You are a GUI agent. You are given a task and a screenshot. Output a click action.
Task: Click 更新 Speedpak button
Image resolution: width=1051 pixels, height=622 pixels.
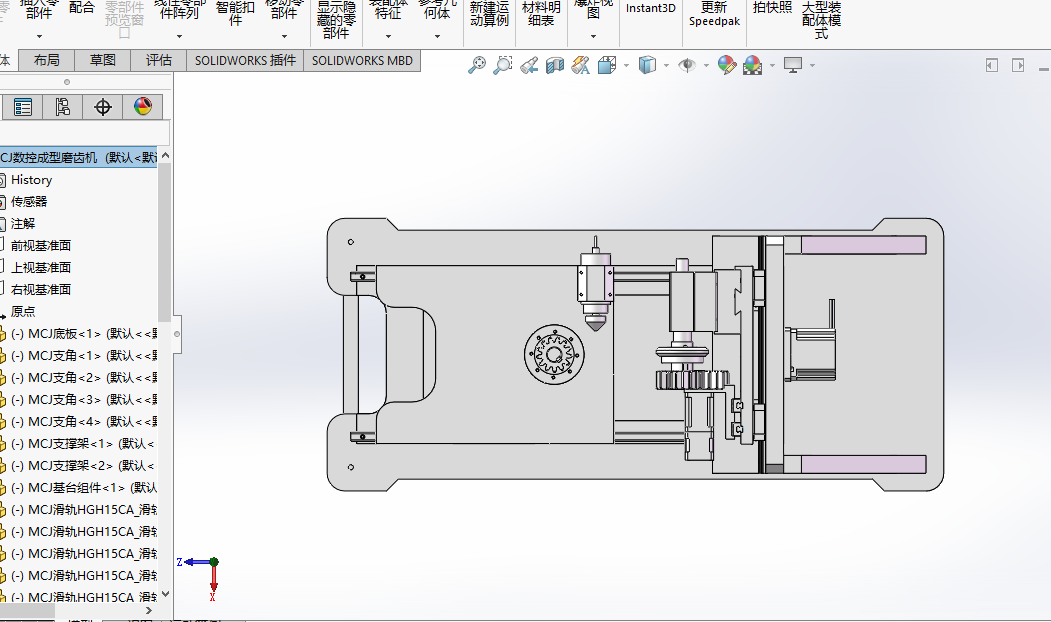[715, 13]
